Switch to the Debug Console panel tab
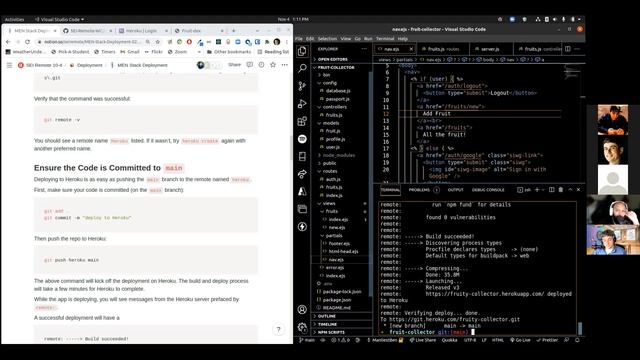The width and height of the screenshot is (640, 360). [x=488, y=190]
